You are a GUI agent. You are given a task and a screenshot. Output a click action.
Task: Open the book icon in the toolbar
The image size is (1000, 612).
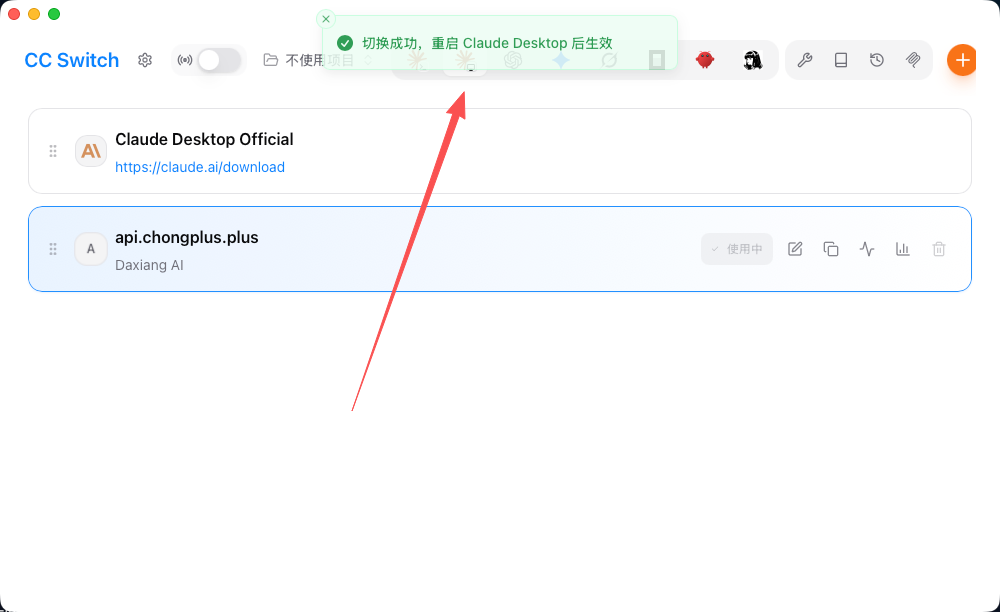(841, 60)
